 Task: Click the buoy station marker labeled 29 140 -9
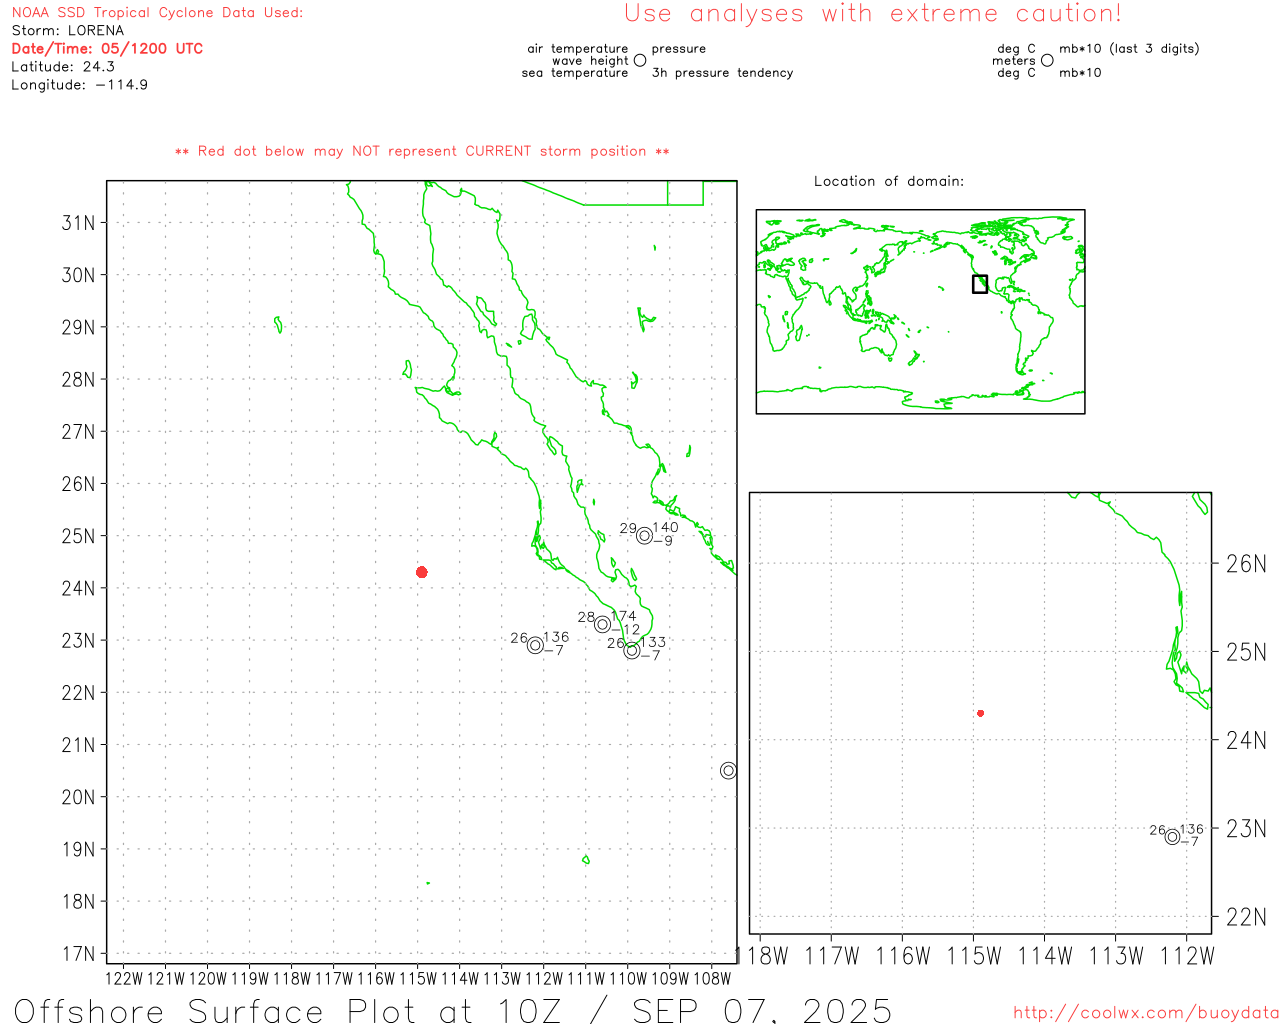pyautogui.click(x=645, y=536)
